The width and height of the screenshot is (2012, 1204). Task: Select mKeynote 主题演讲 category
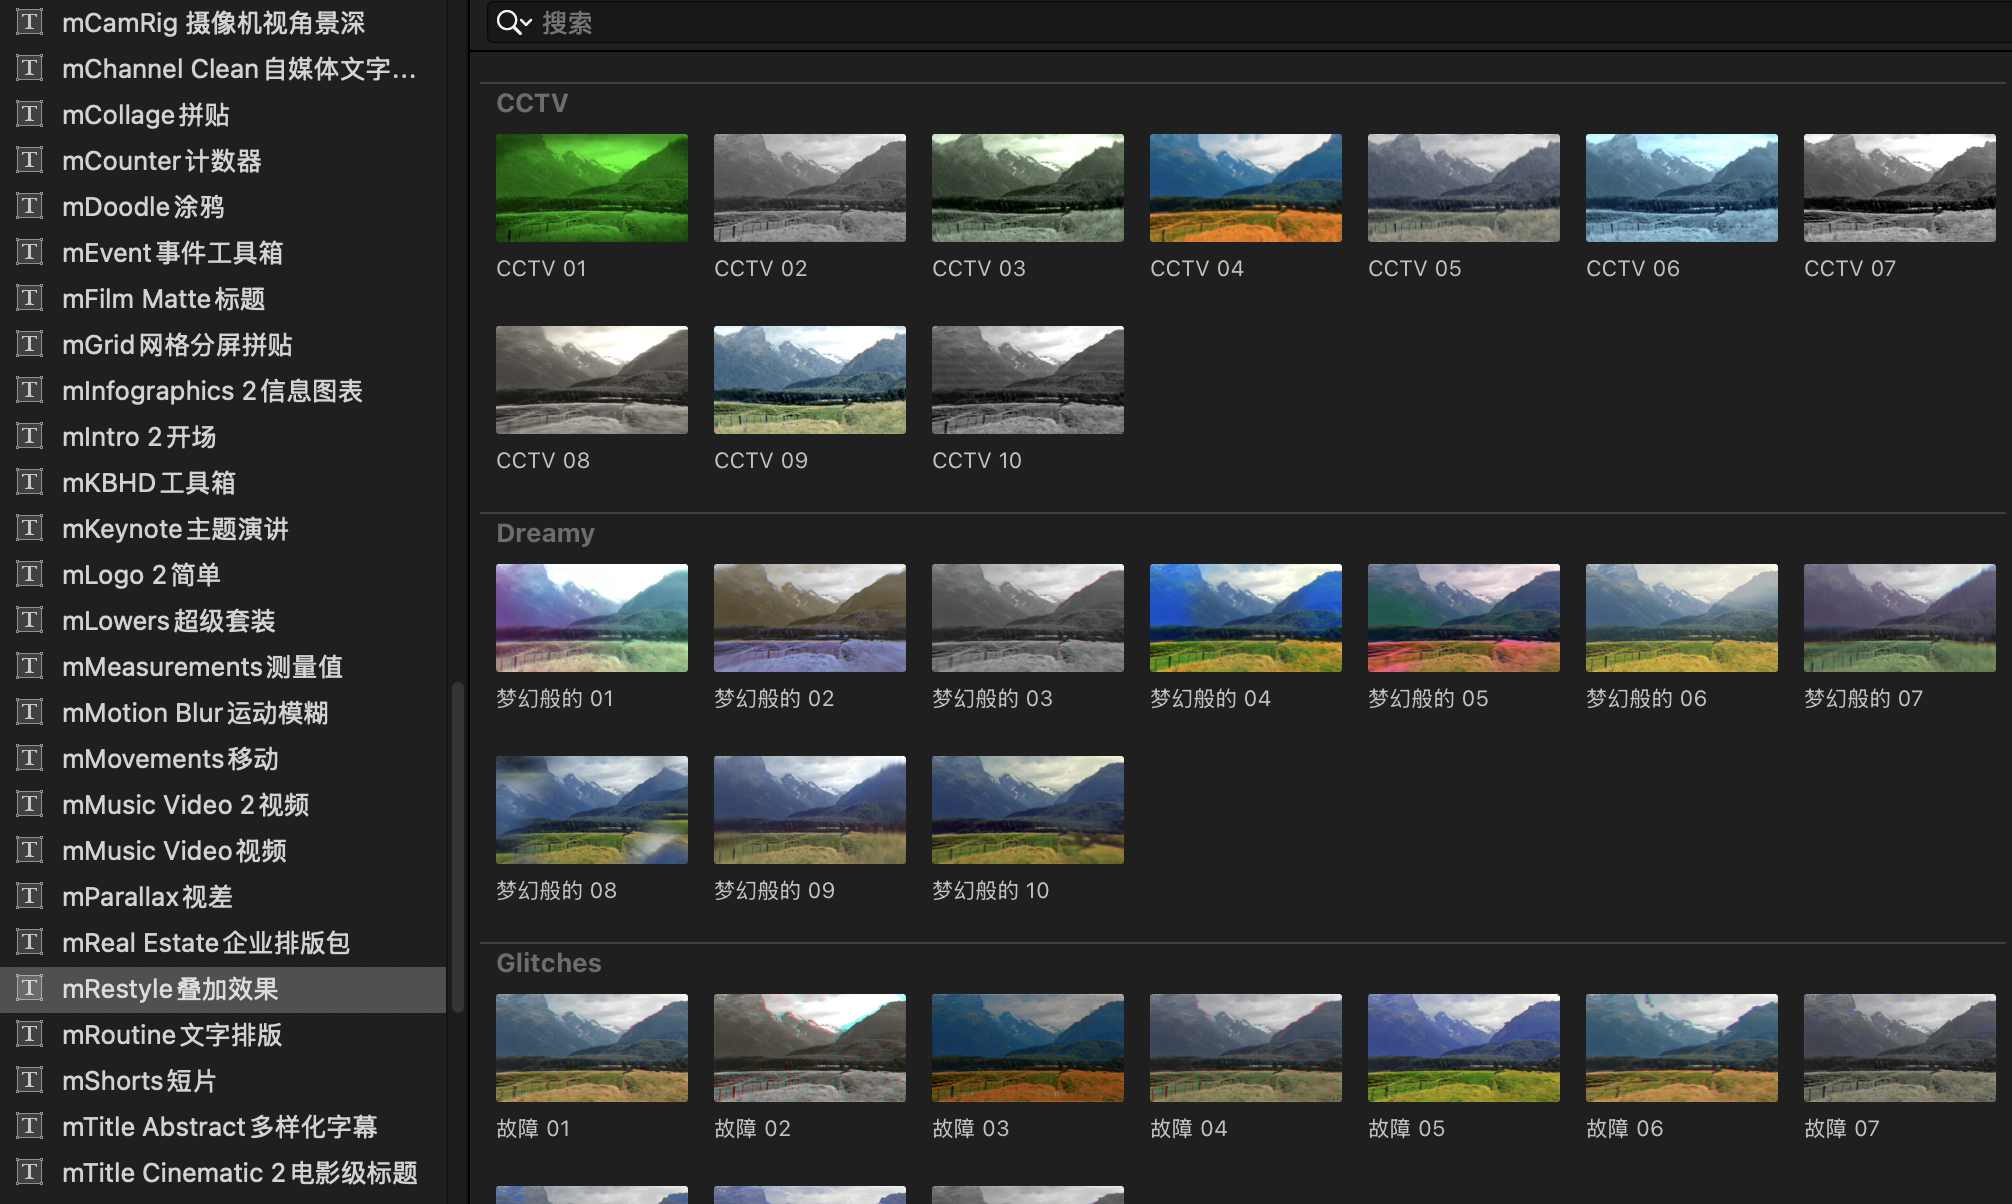click(223, 528)
